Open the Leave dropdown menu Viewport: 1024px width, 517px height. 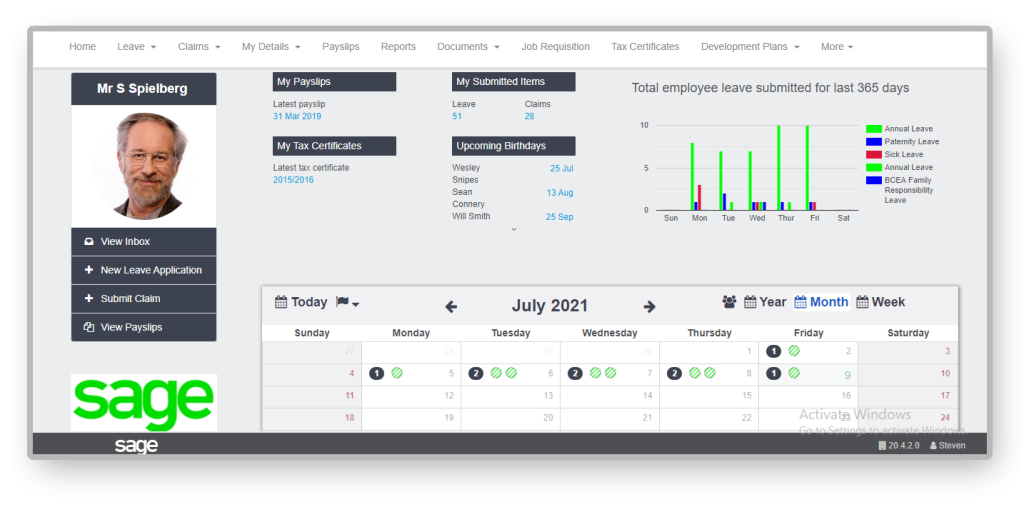136,47
